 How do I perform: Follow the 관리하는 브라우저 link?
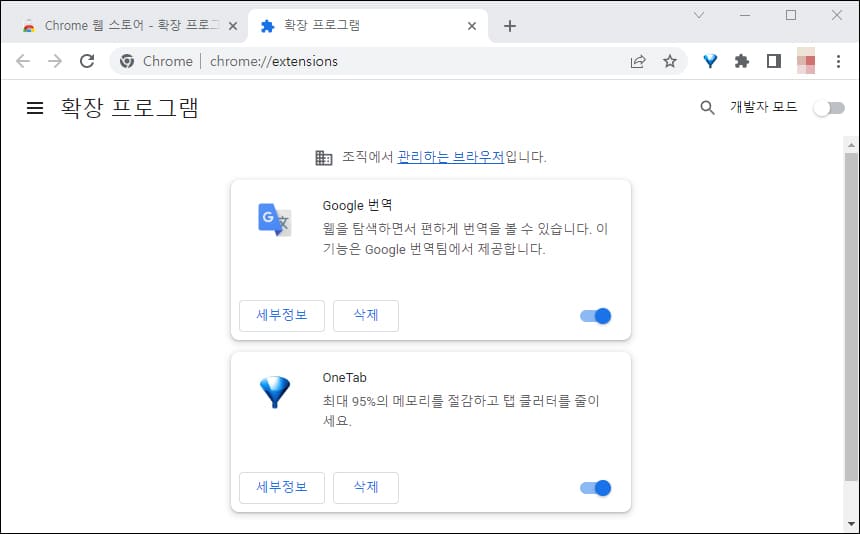coord(450,157)
